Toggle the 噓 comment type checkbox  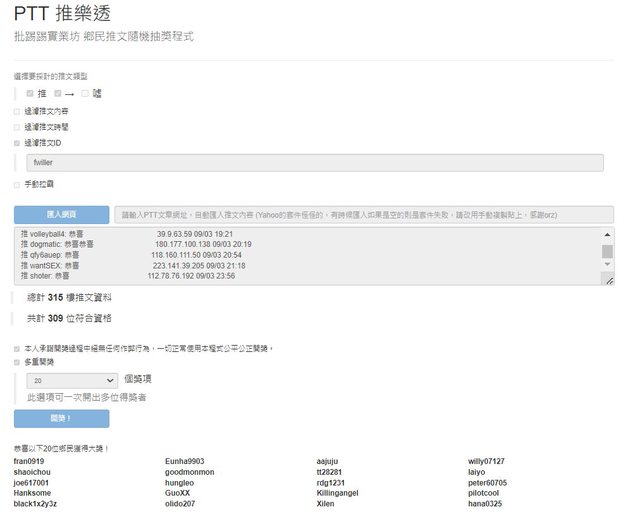click(x=86, y=93)
